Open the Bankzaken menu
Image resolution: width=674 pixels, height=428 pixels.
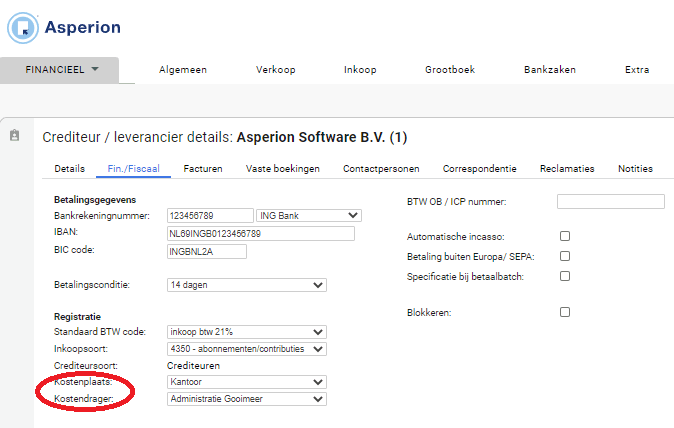tap(550, 70)
